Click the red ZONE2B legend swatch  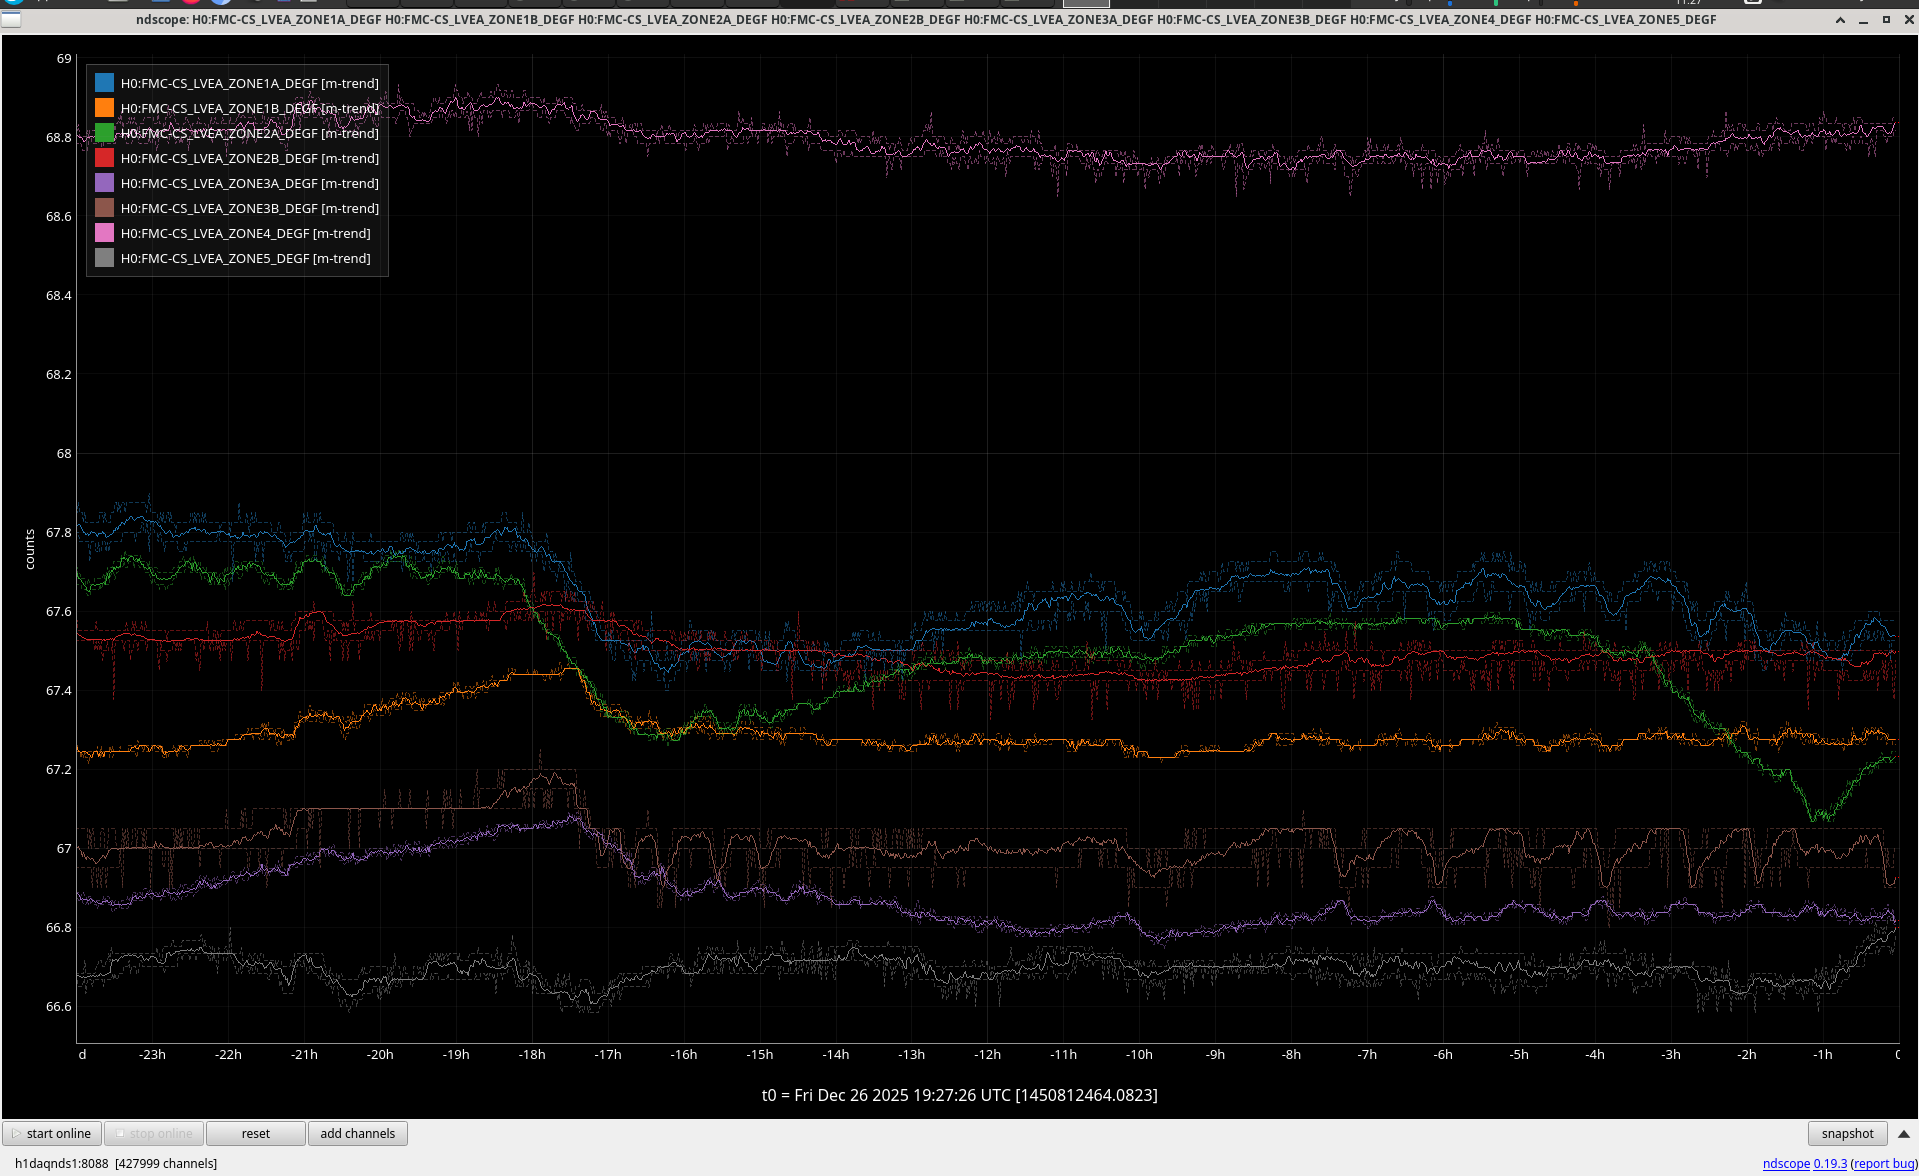click(x=104, y=158)
